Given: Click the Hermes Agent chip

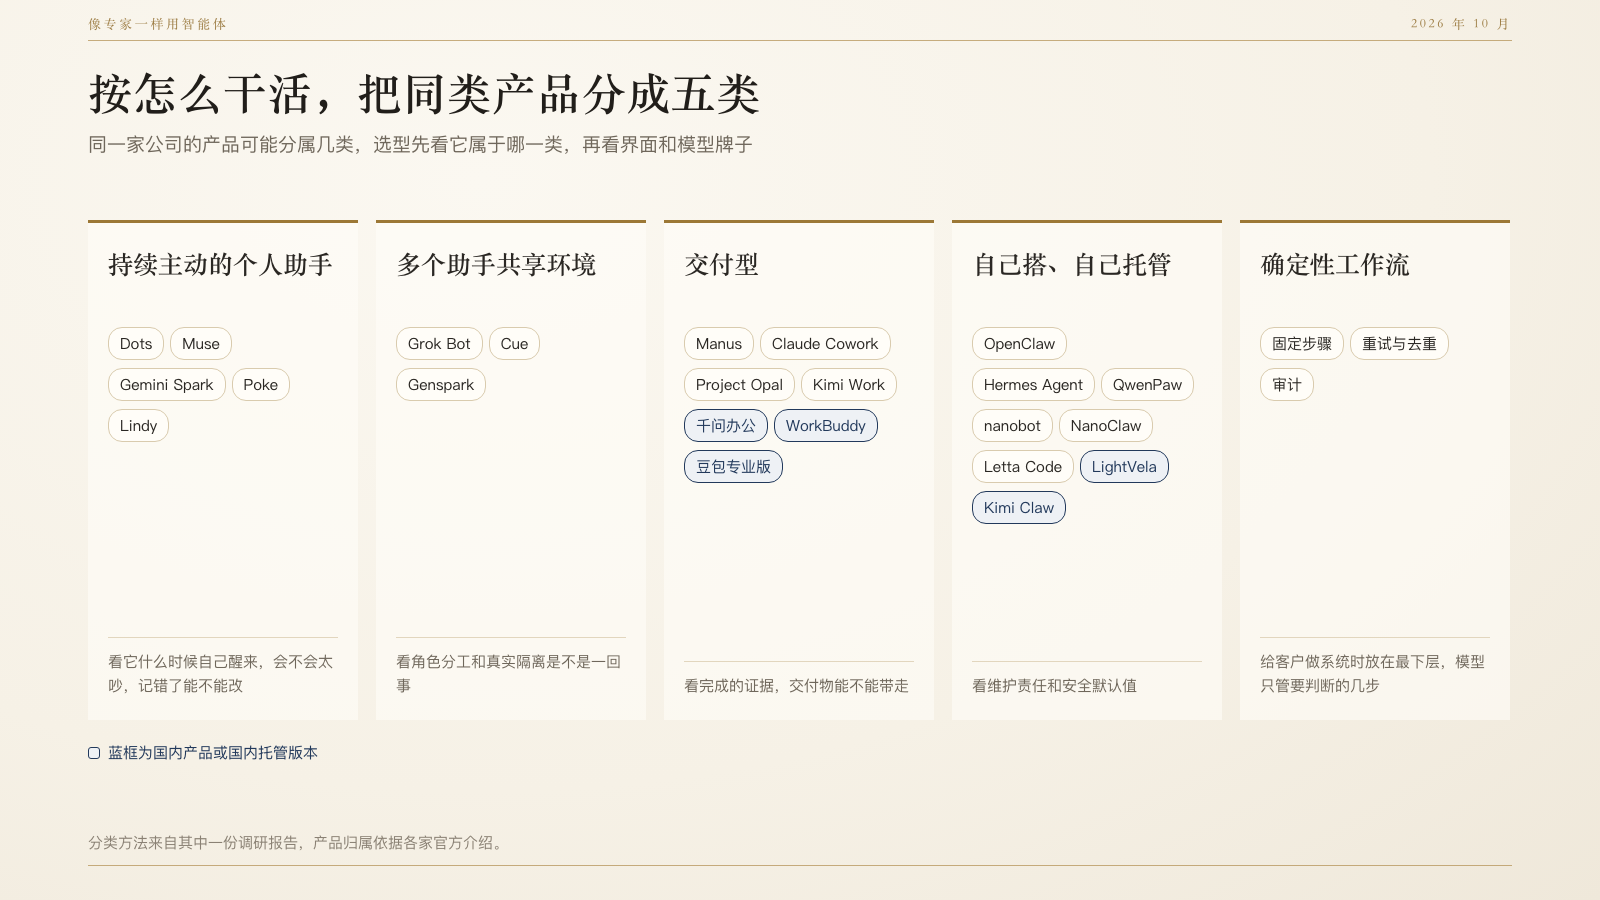Looking at the screenshot, I should [1033, 385].
